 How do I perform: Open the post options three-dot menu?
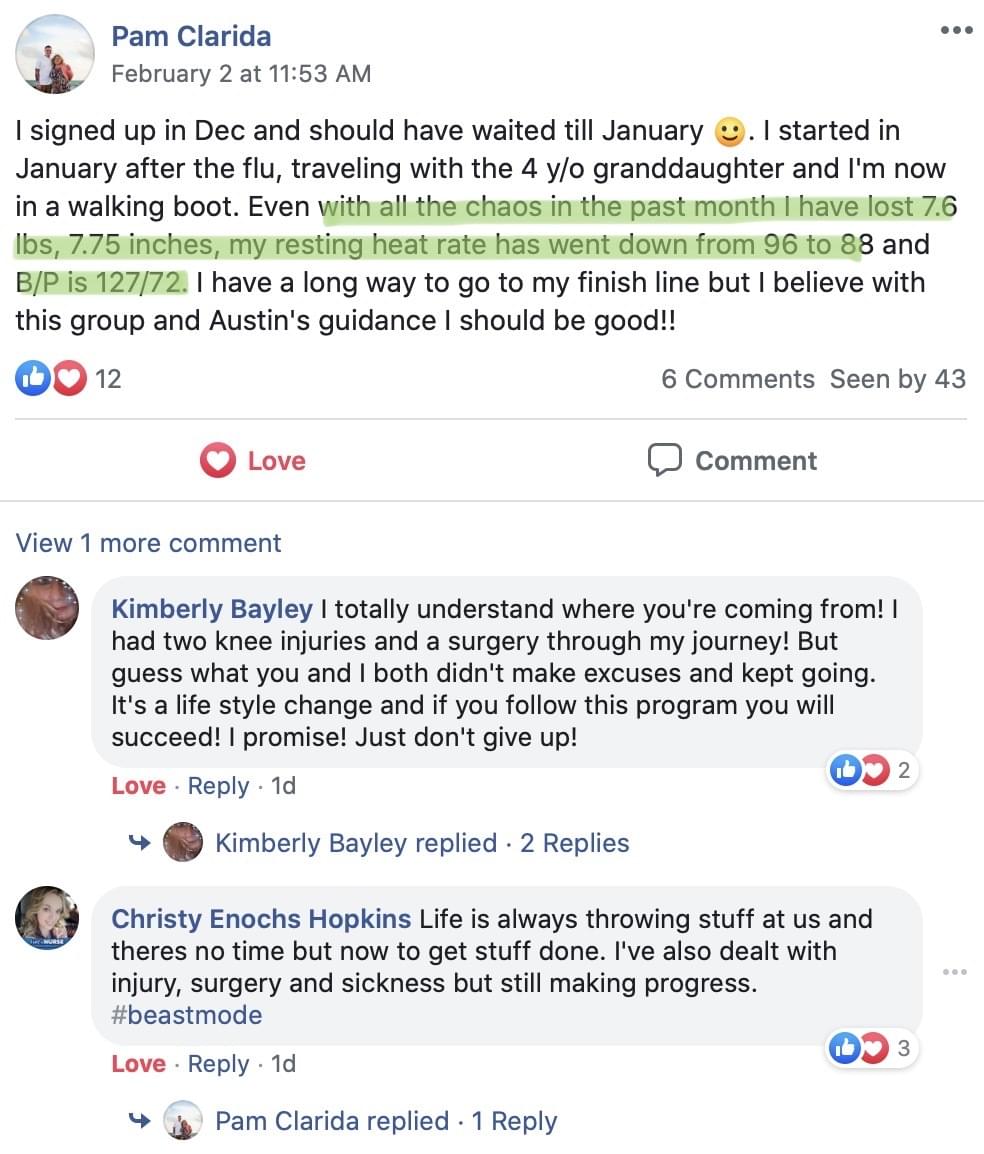point(956,31)
